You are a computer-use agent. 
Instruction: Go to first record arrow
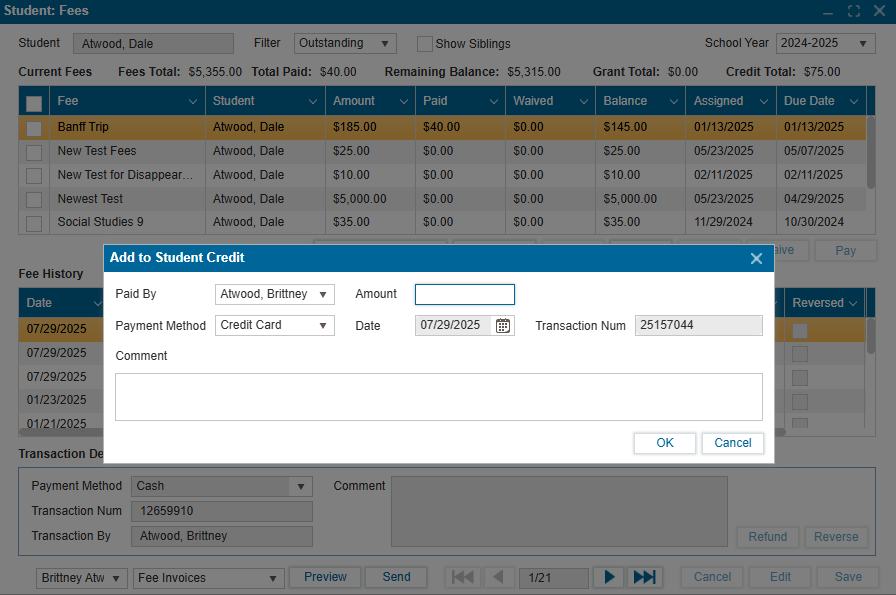pyautogui.click(x=463, y=577)
